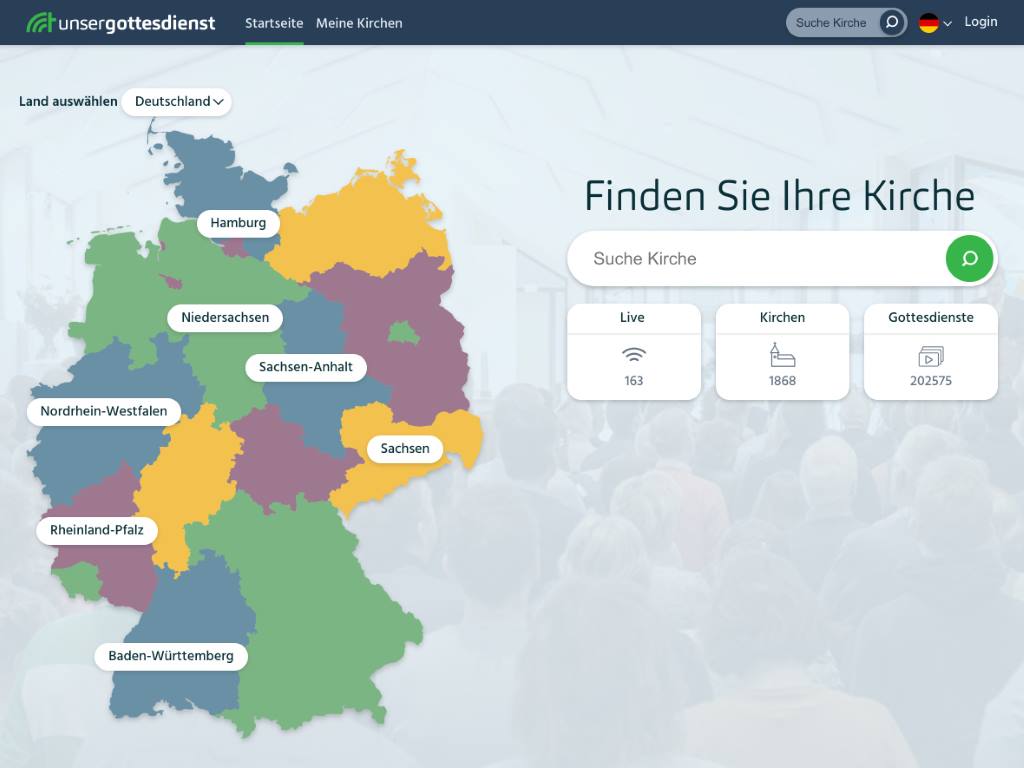1024x768 pixels.
Task: Choose the Baden-Württemberg map label
Action: (x=171, y=656)
